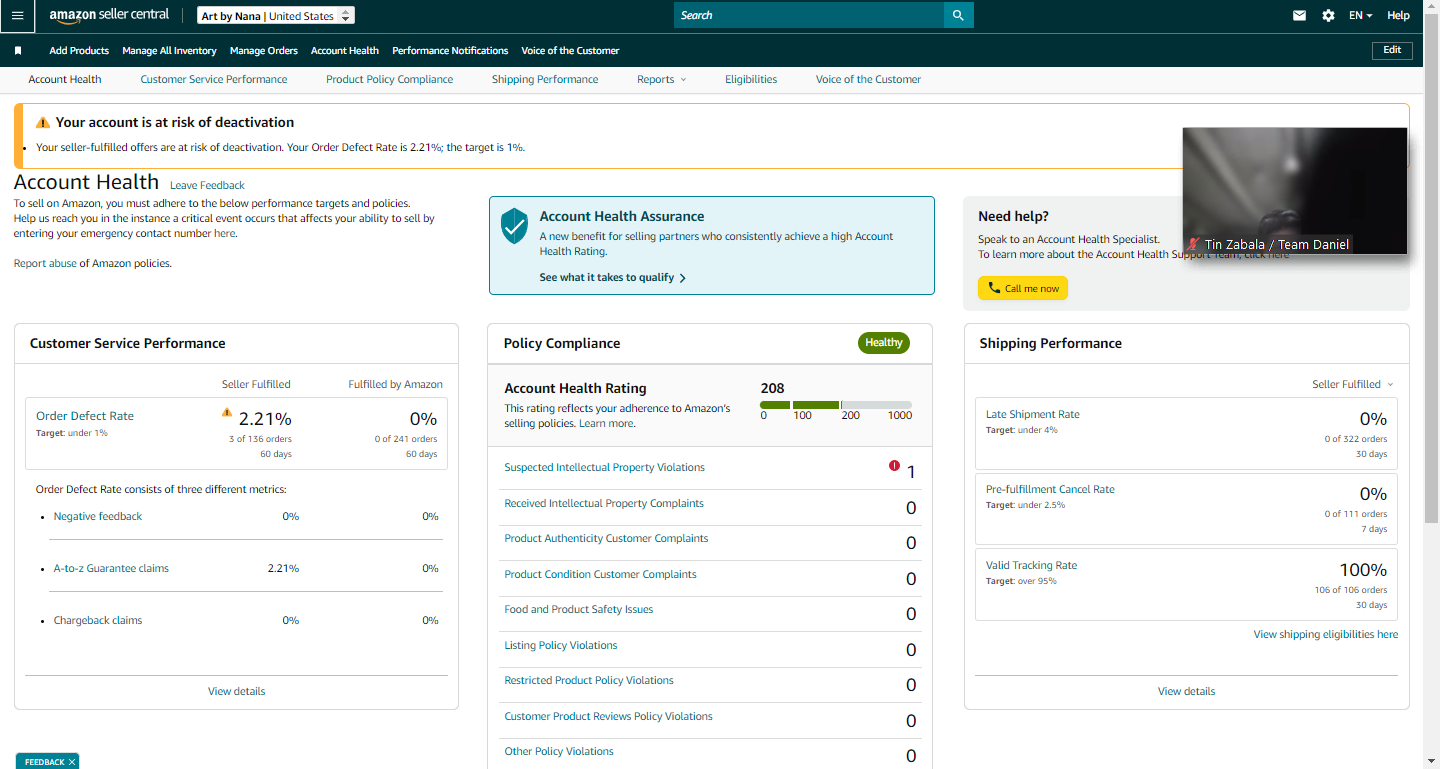Image resolution: width=1440 pixels, height=769 pixels.
Task: Click the Report abuse link
Action: point(45,263)
